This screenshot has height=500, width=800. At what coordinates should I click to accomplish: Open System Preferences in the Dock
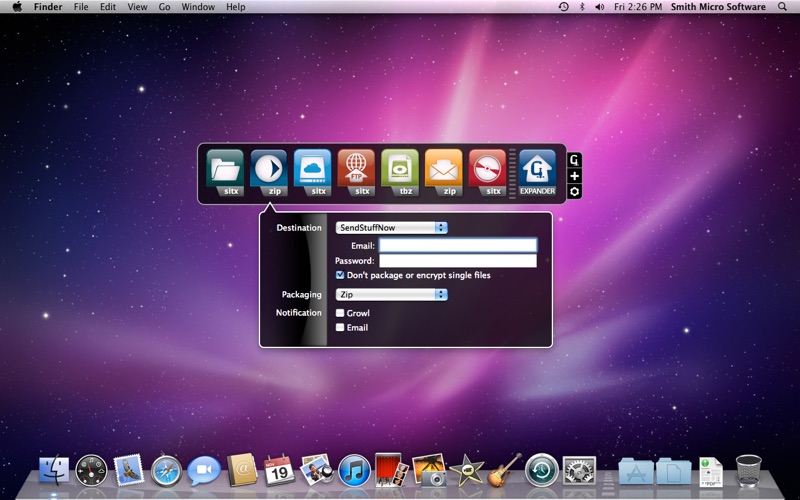[x=579, y=470]
